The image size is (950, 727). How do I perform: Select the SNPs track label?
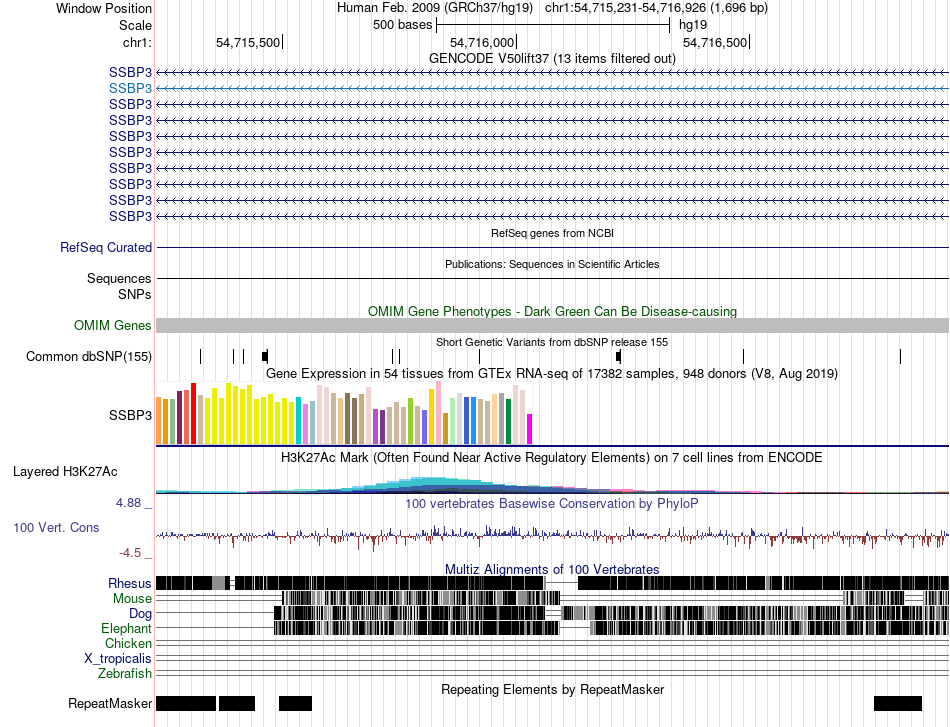[x=135, y=294]
